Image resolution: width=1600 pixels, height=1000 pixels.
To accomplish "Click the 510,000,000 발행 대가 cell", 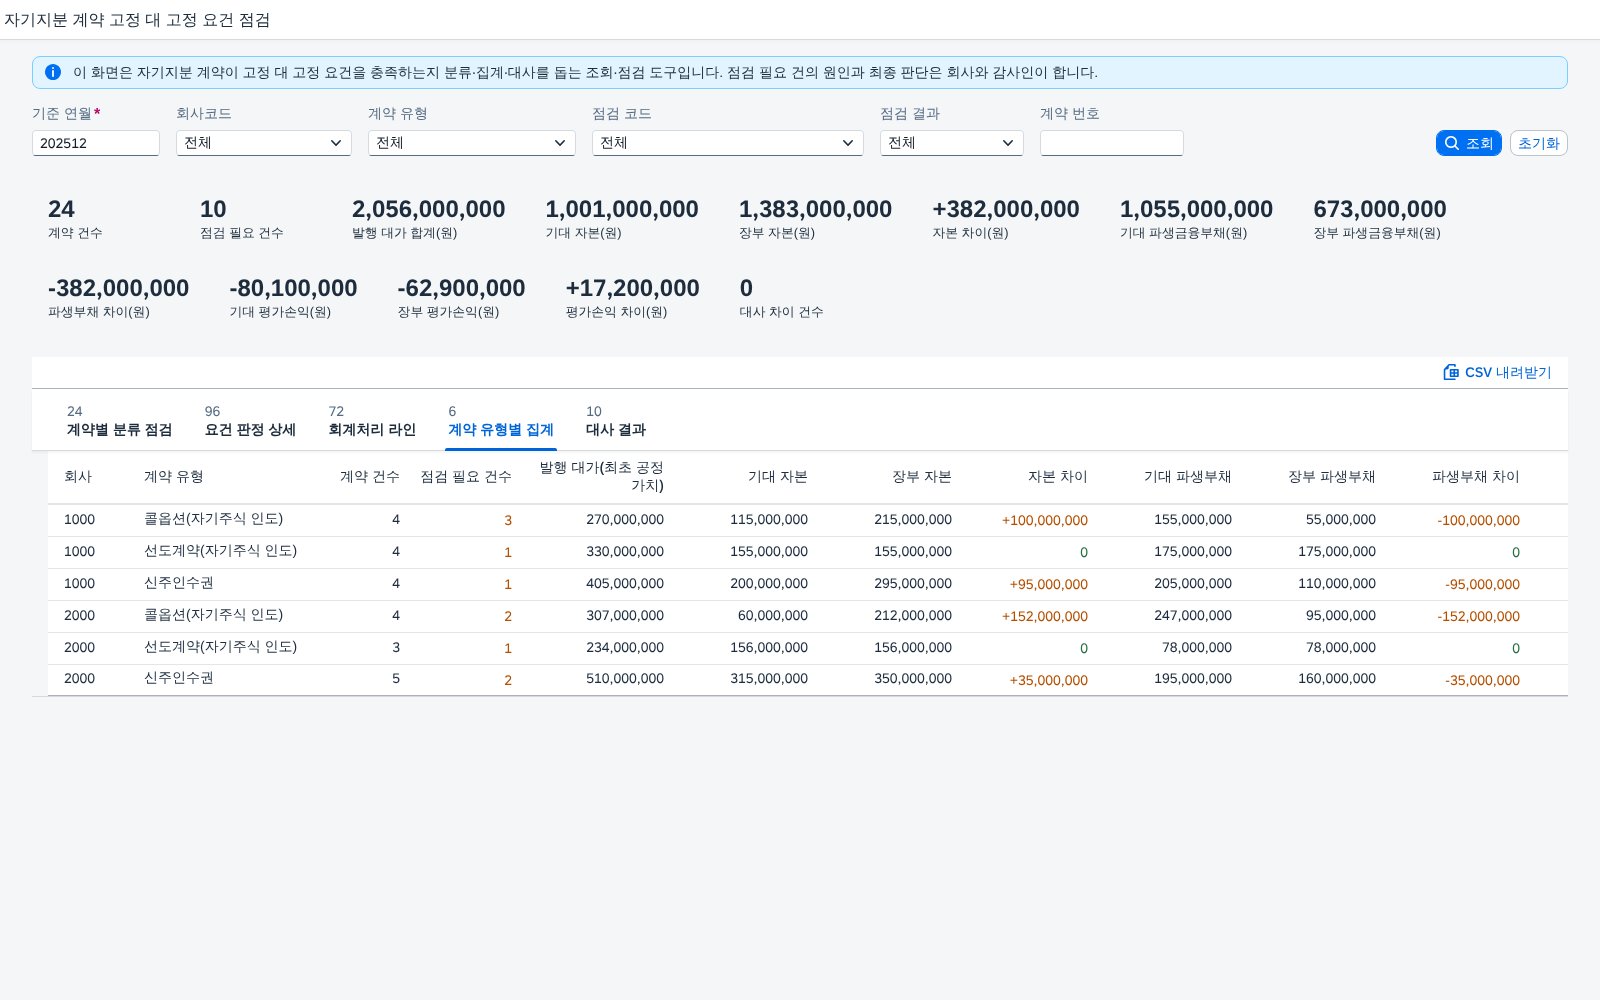I will [625, 679].
